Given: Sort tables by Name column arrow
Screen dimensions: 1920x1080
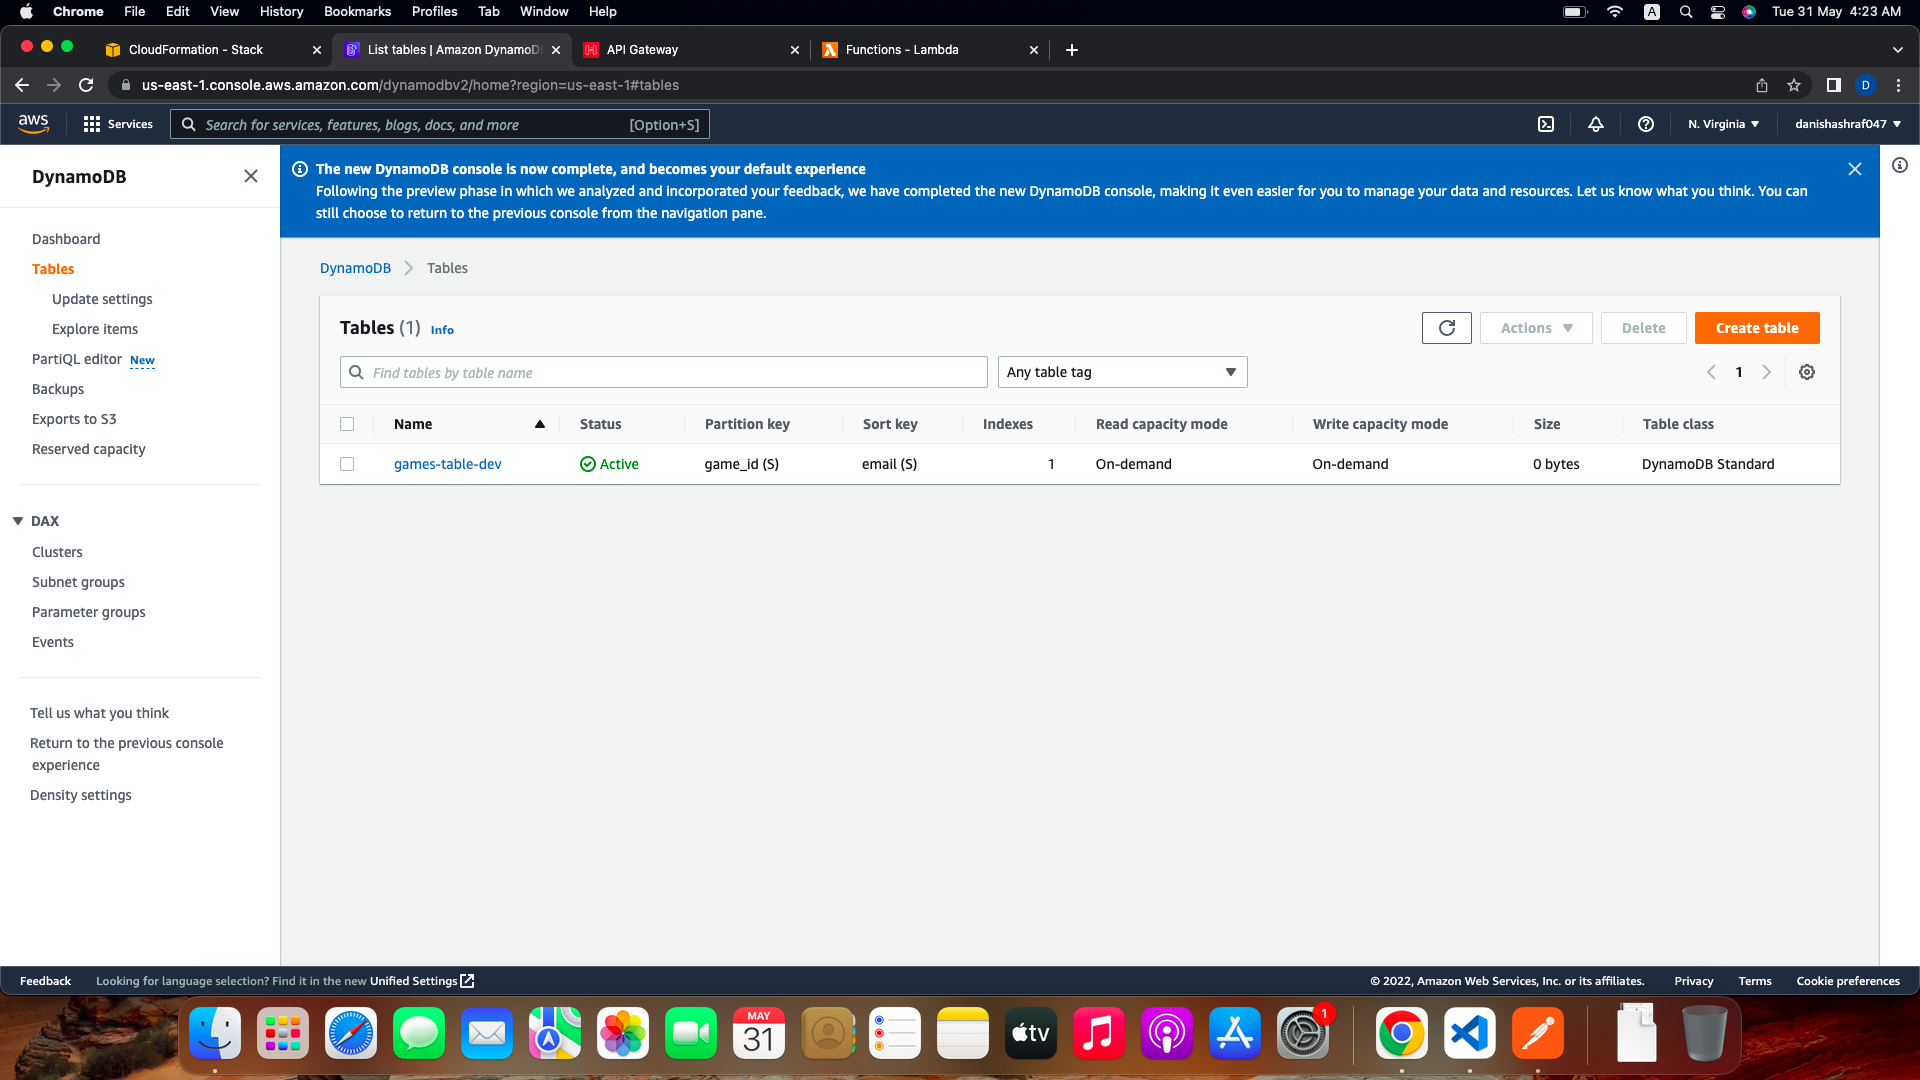Looking at the screenshot, I should pyautogui.click(x=540, y=424).
